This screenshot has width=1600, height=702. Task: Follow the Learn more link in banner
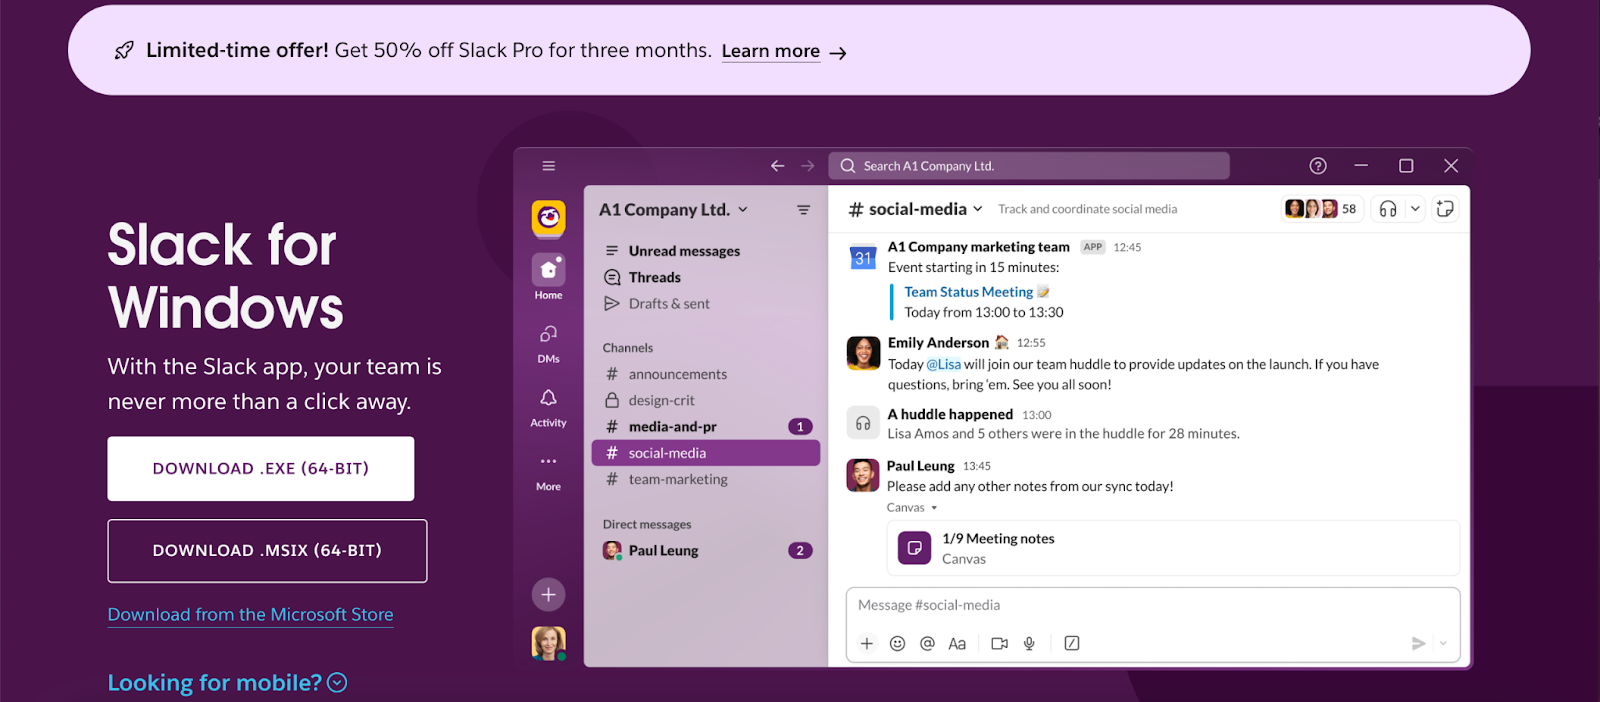click(x=771, y=51)
